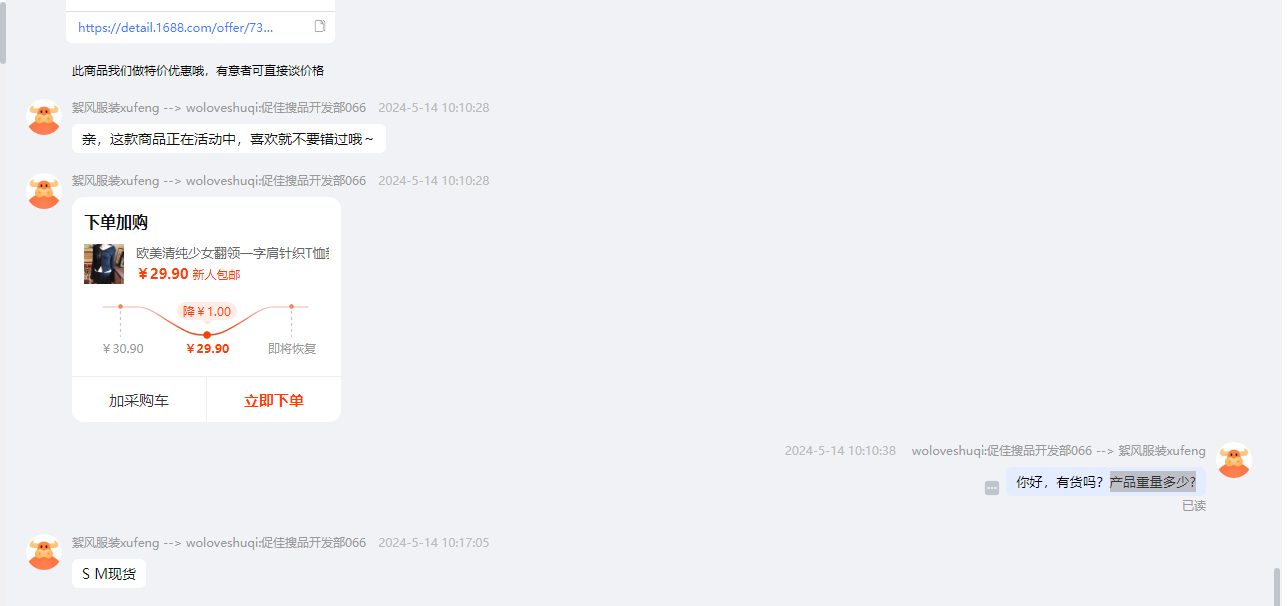The image size is (1287, 606).
Task: Click the 已读 read status label
Action: 1194,506
